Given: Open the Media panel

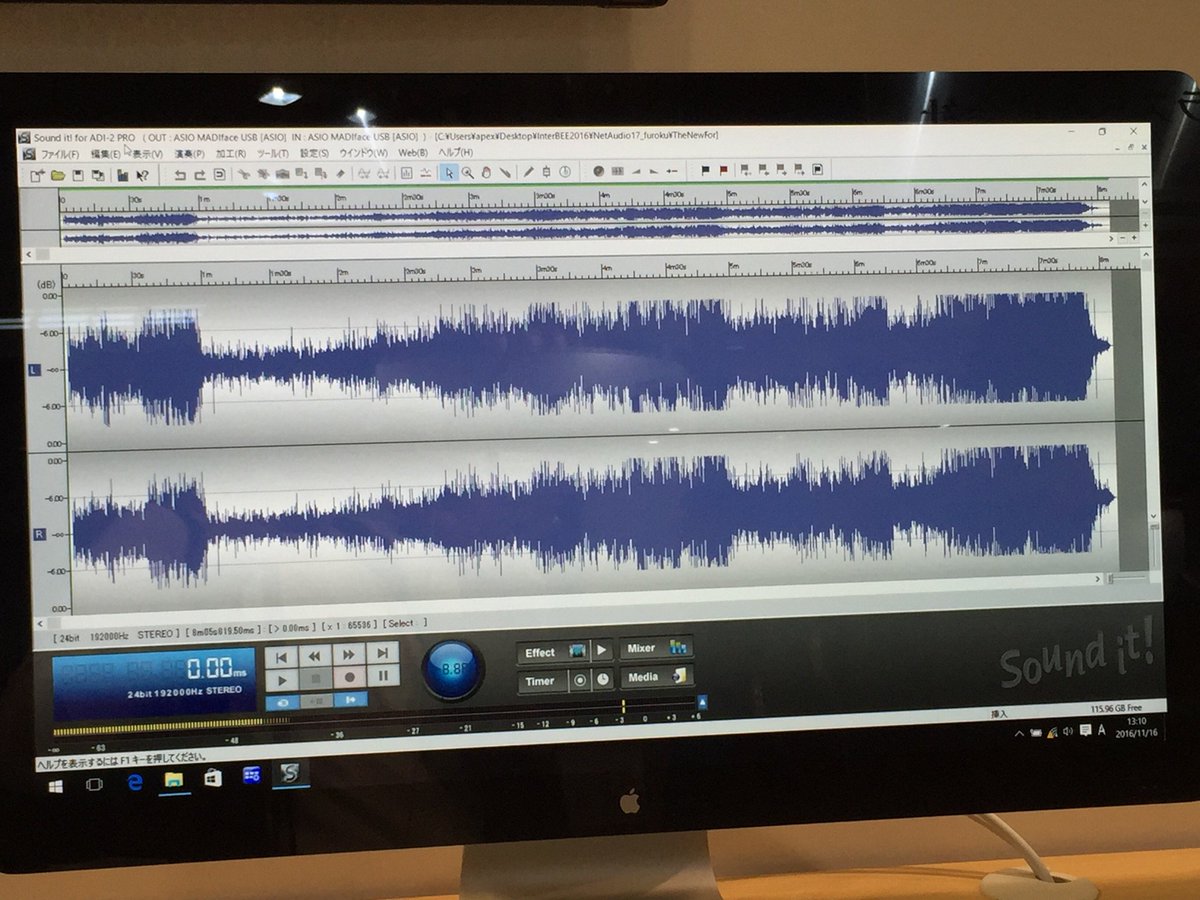Looking at the screenshot, I should click(x=657, y=677).
